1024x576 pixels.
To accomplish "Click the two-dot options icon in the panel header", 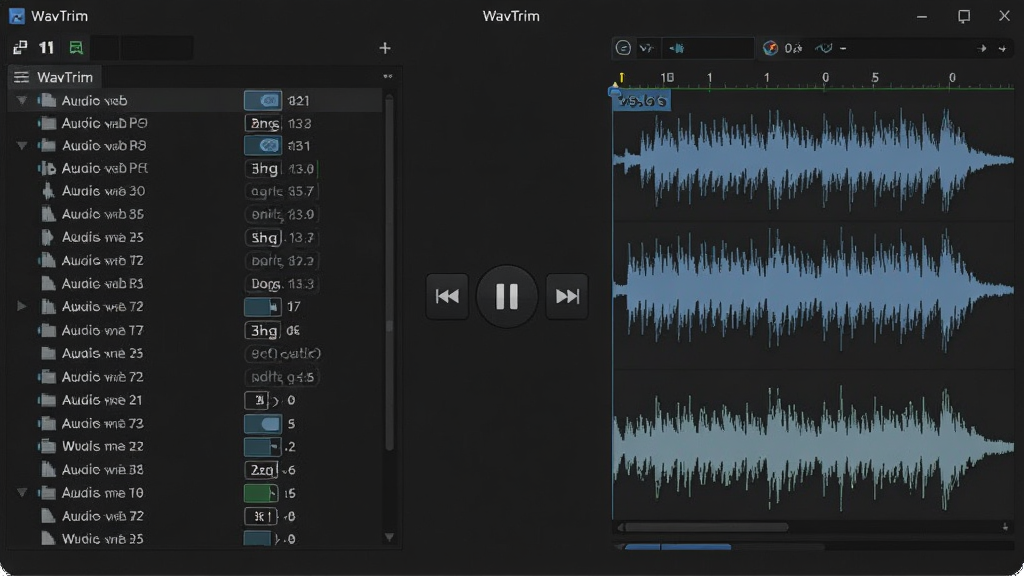I will 388,76.
